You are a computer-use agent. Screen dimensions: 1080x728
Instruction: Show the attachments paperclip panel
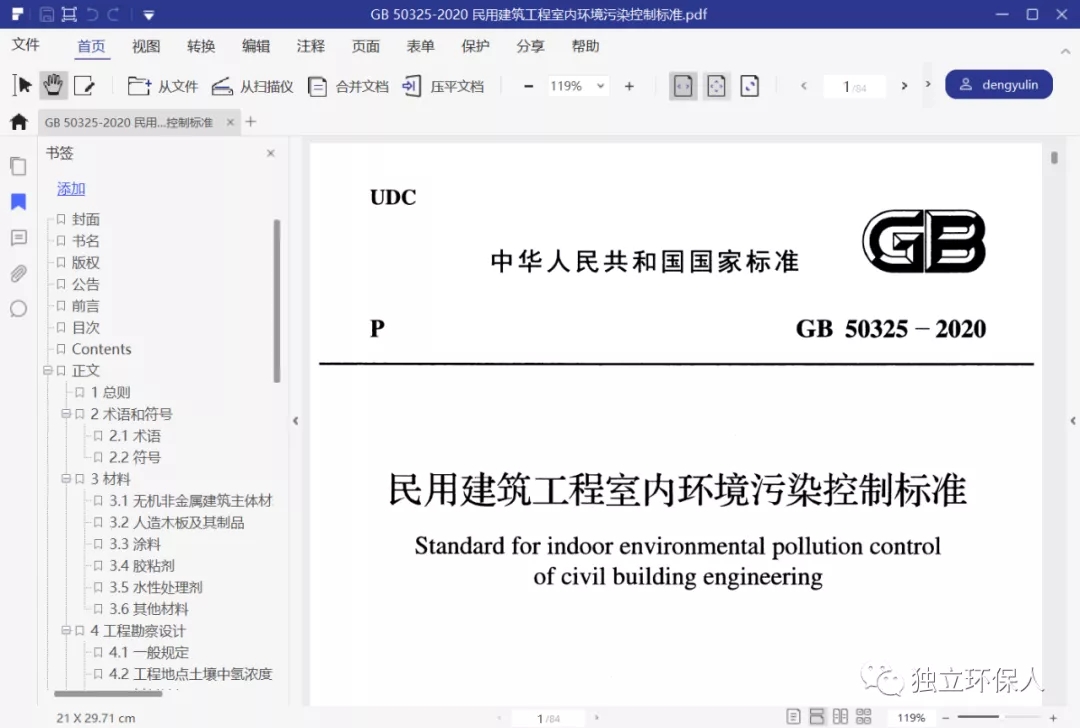click(x=18, y=273)
